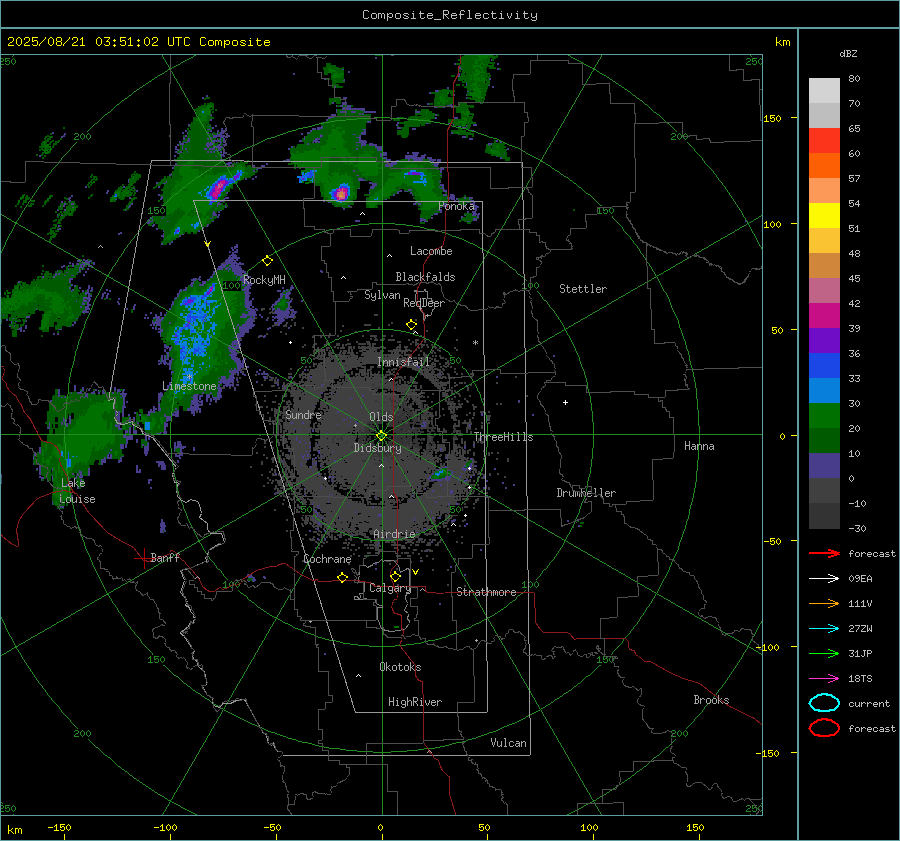The image size is (900, 841).
Task: Click the Innisfail town label
Action: coord(403,362)
